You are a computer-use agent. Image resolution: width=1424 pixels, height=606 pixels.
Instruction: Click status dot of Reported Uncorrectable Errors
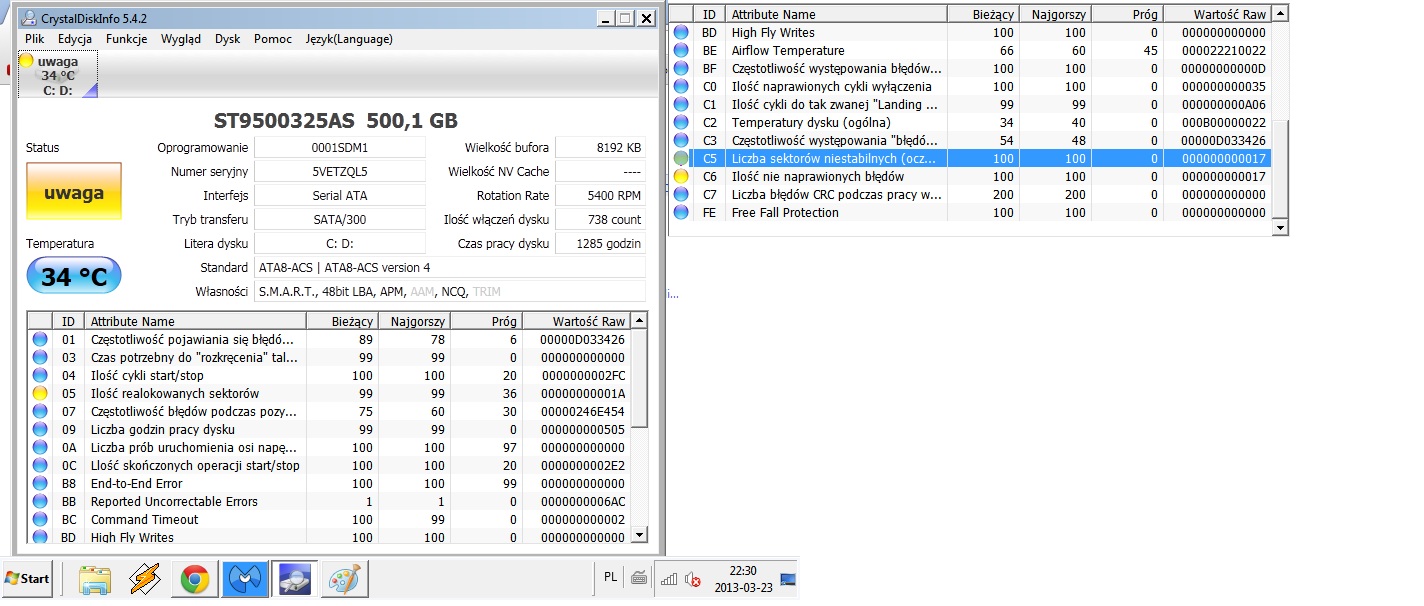pyautogui.click(x=40, y=501)
